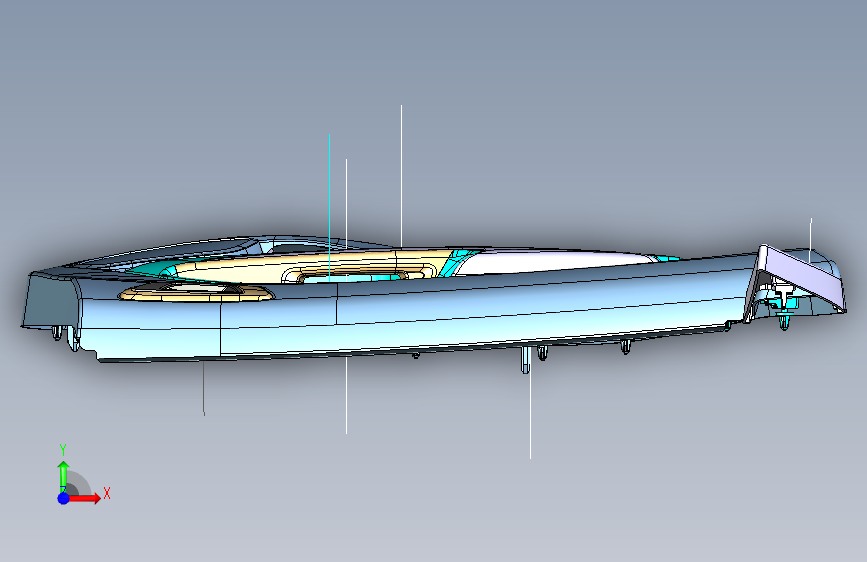867x562 pixels.
Task: Click the blue Z axis dot on the triad
Action: (x=64, y=498)
